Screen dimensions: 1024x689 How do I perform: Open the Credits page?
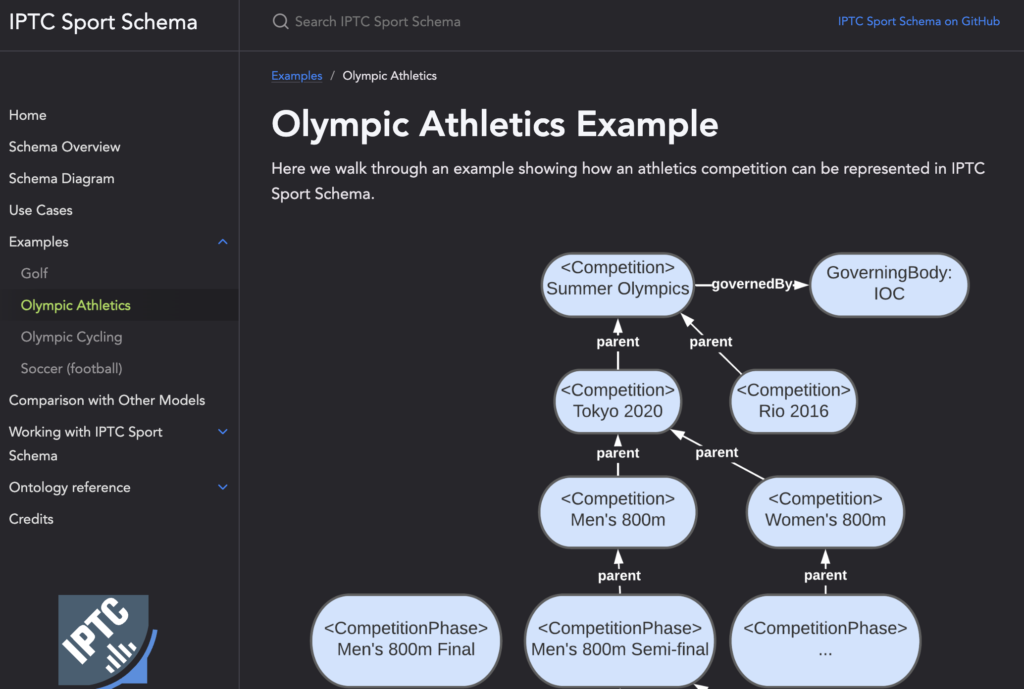click(x=31, y=519)
